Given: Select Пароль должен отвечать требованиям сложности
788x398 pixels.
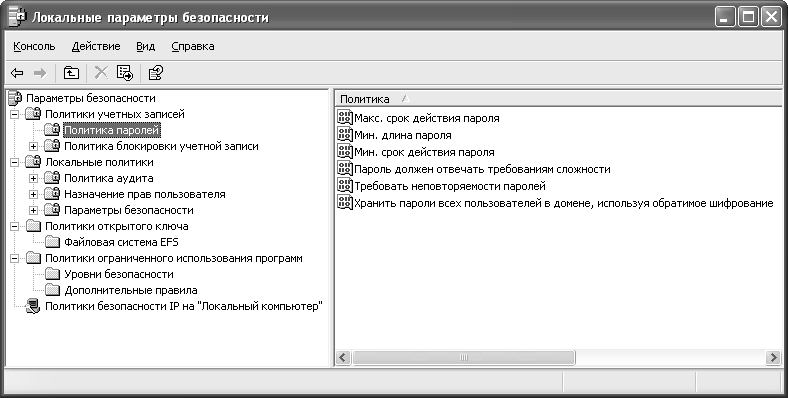Looking at the screenshot, I should (x=482, y=169).
